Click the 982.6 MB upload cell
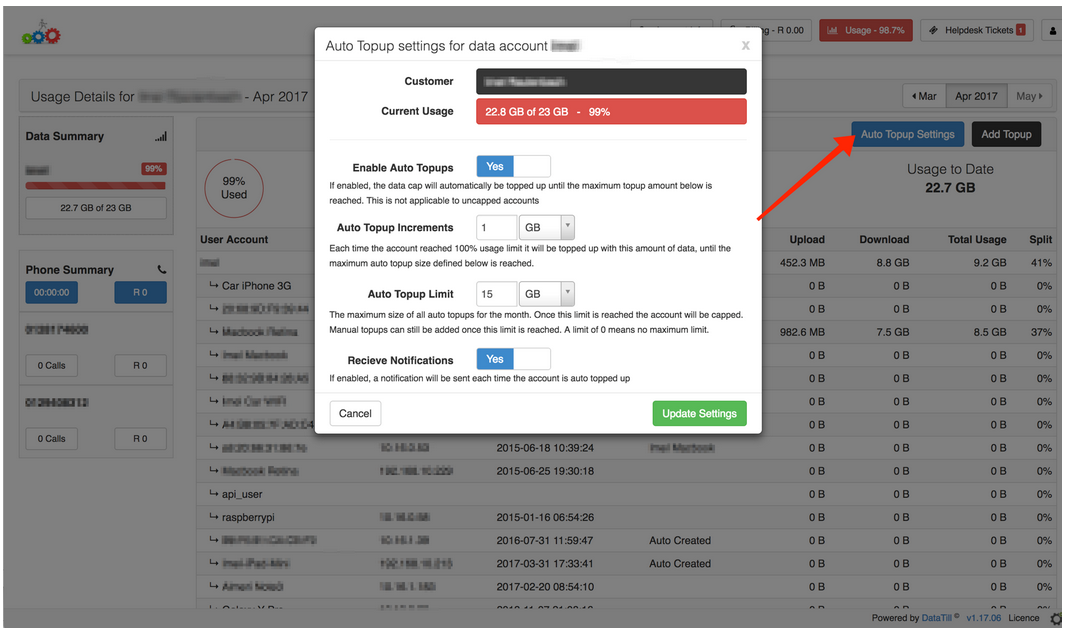Screen dimensions: 1065x631 (802, 332)
